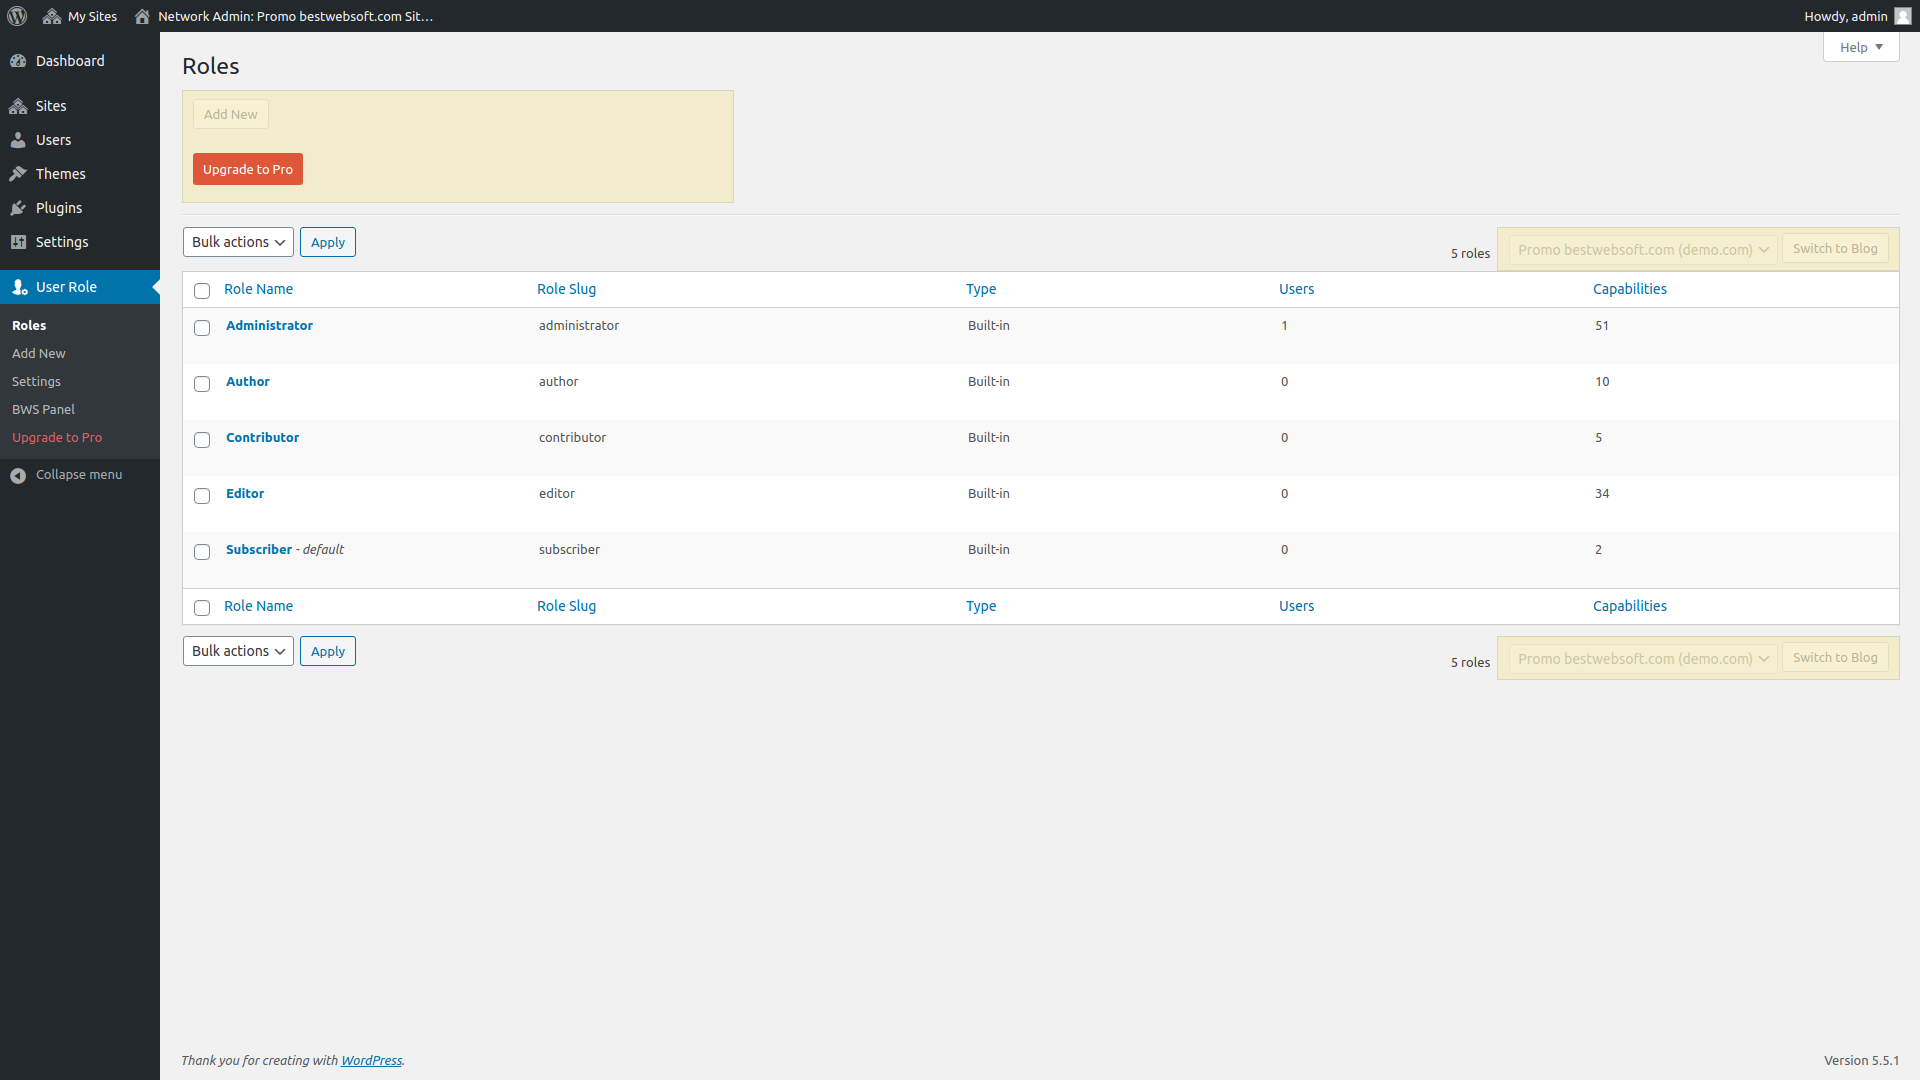Sort by Capabilities footer column

(1630, 606)
